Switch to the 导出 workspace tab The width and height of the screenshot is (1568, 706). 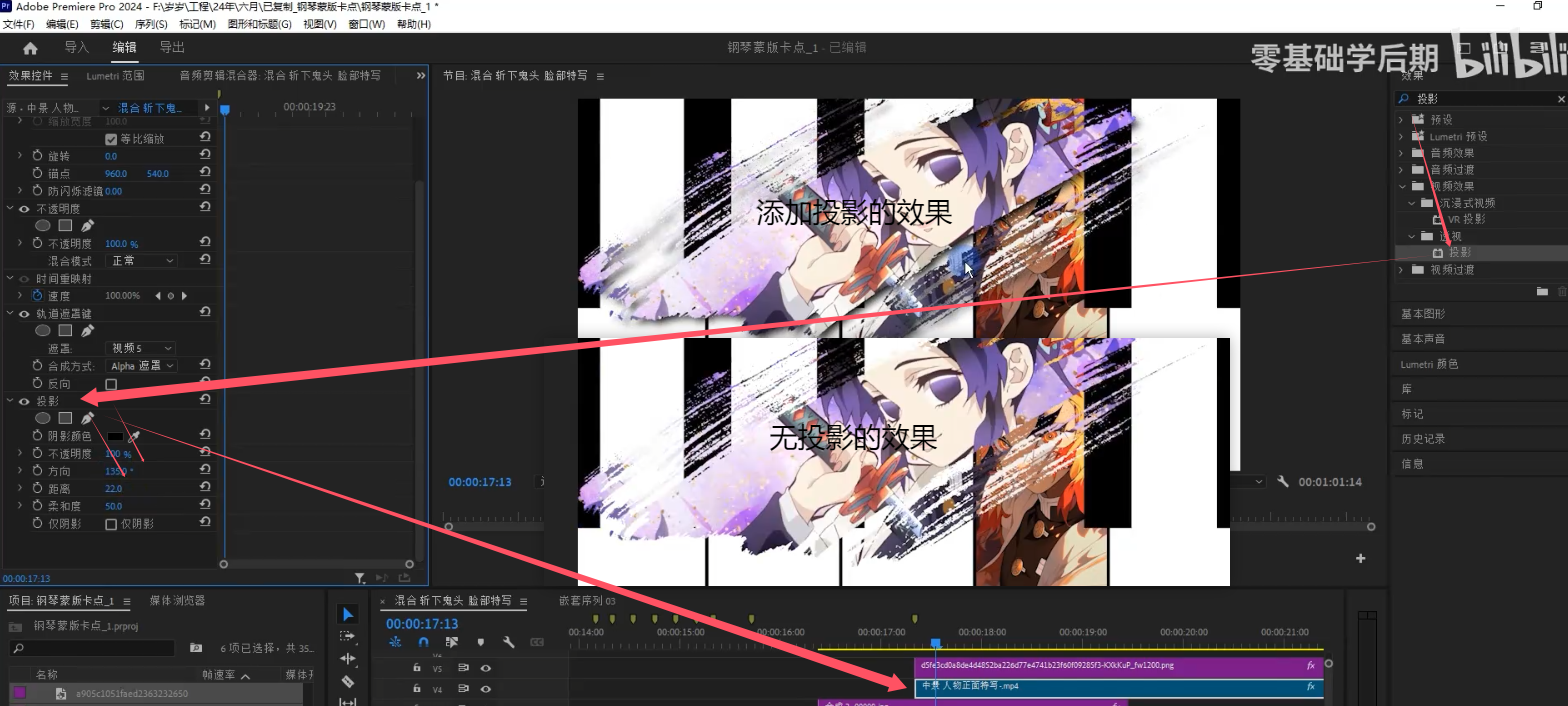click(172, 47)
